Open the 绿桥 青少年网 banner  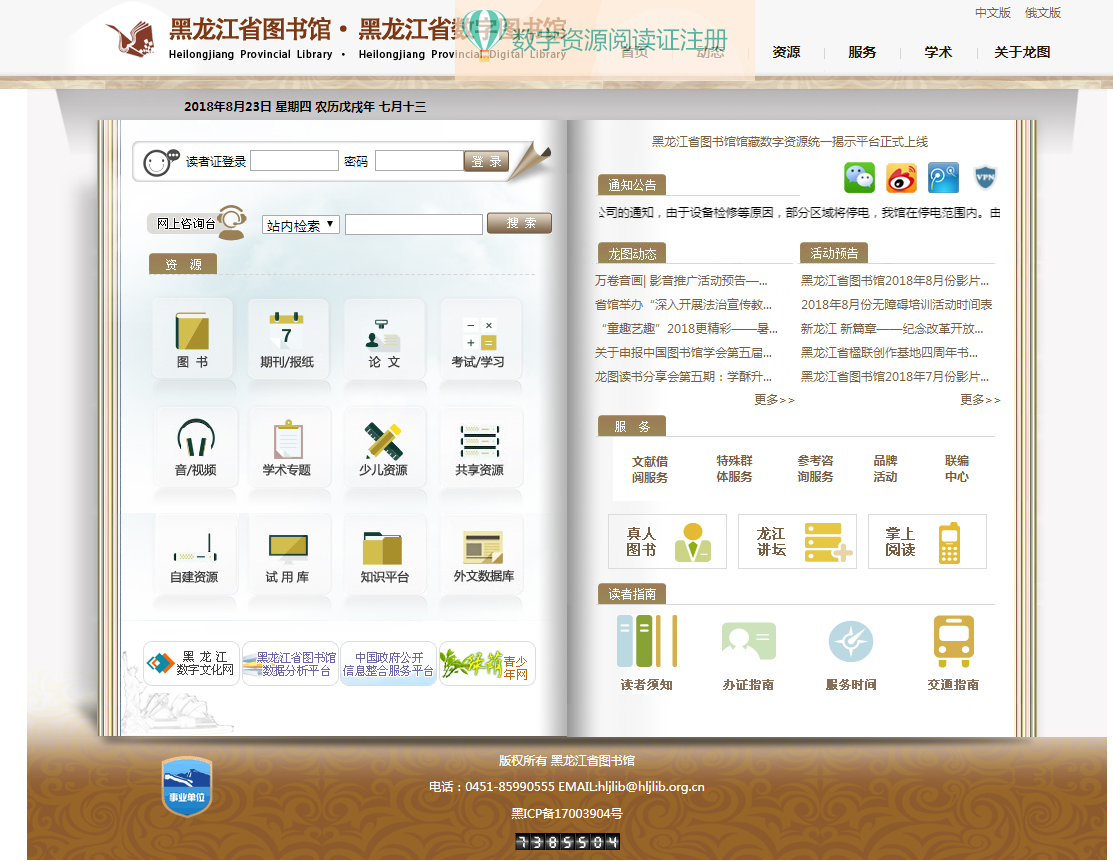coord(487,664)
